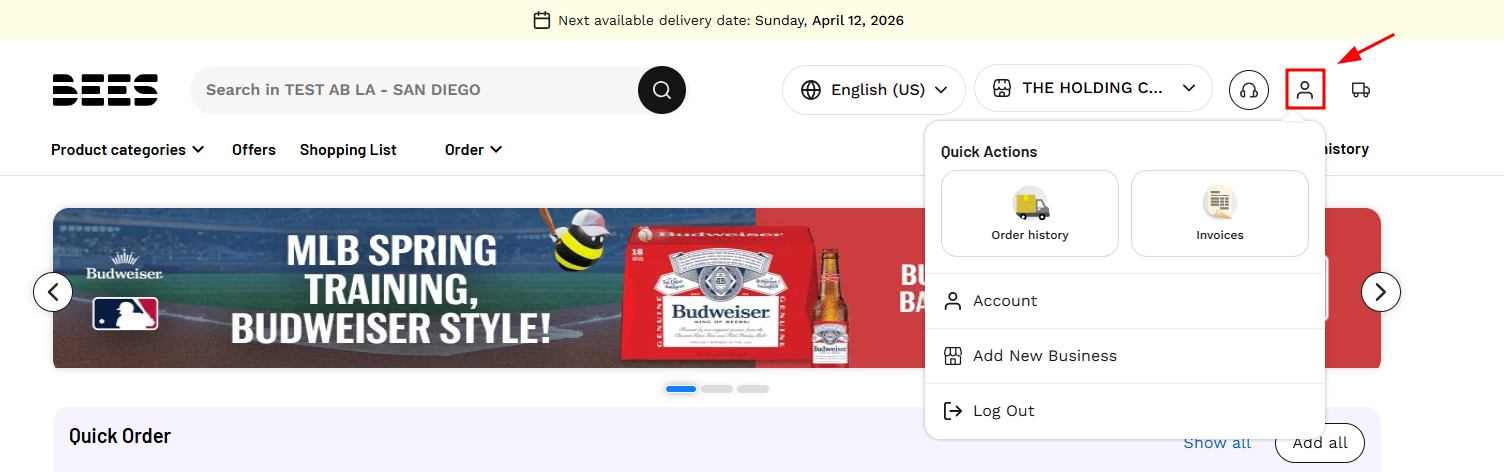Focus the Search in TEST AB LA field
This screenshot has width=1504, height=472.
[x=414, y=90]
